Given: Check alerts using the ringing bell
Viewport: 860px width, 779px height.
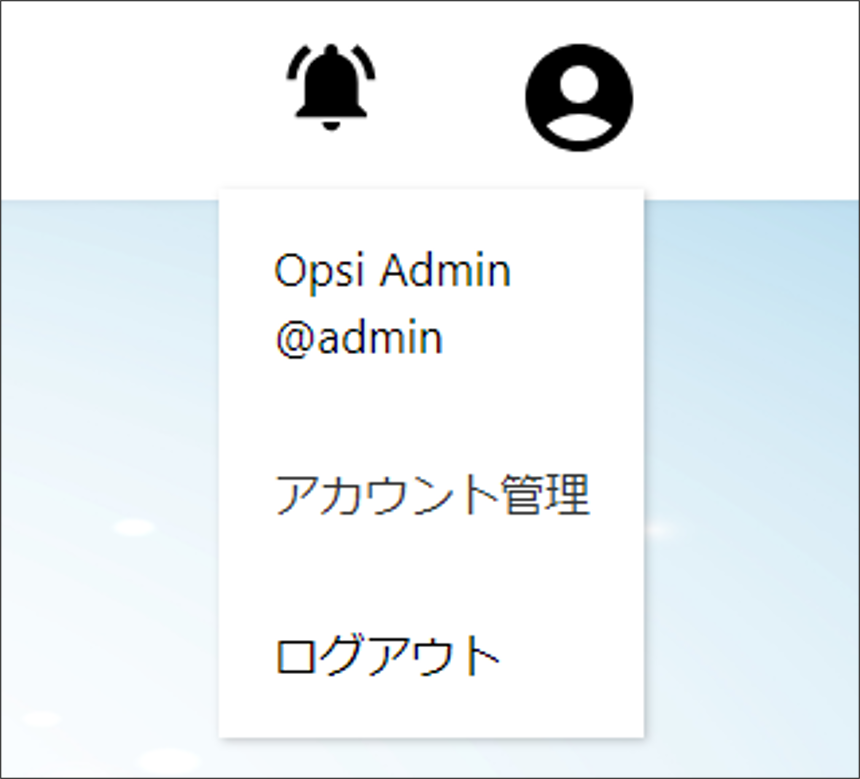Looking at the screenshot, I should (x=331, y=88).
